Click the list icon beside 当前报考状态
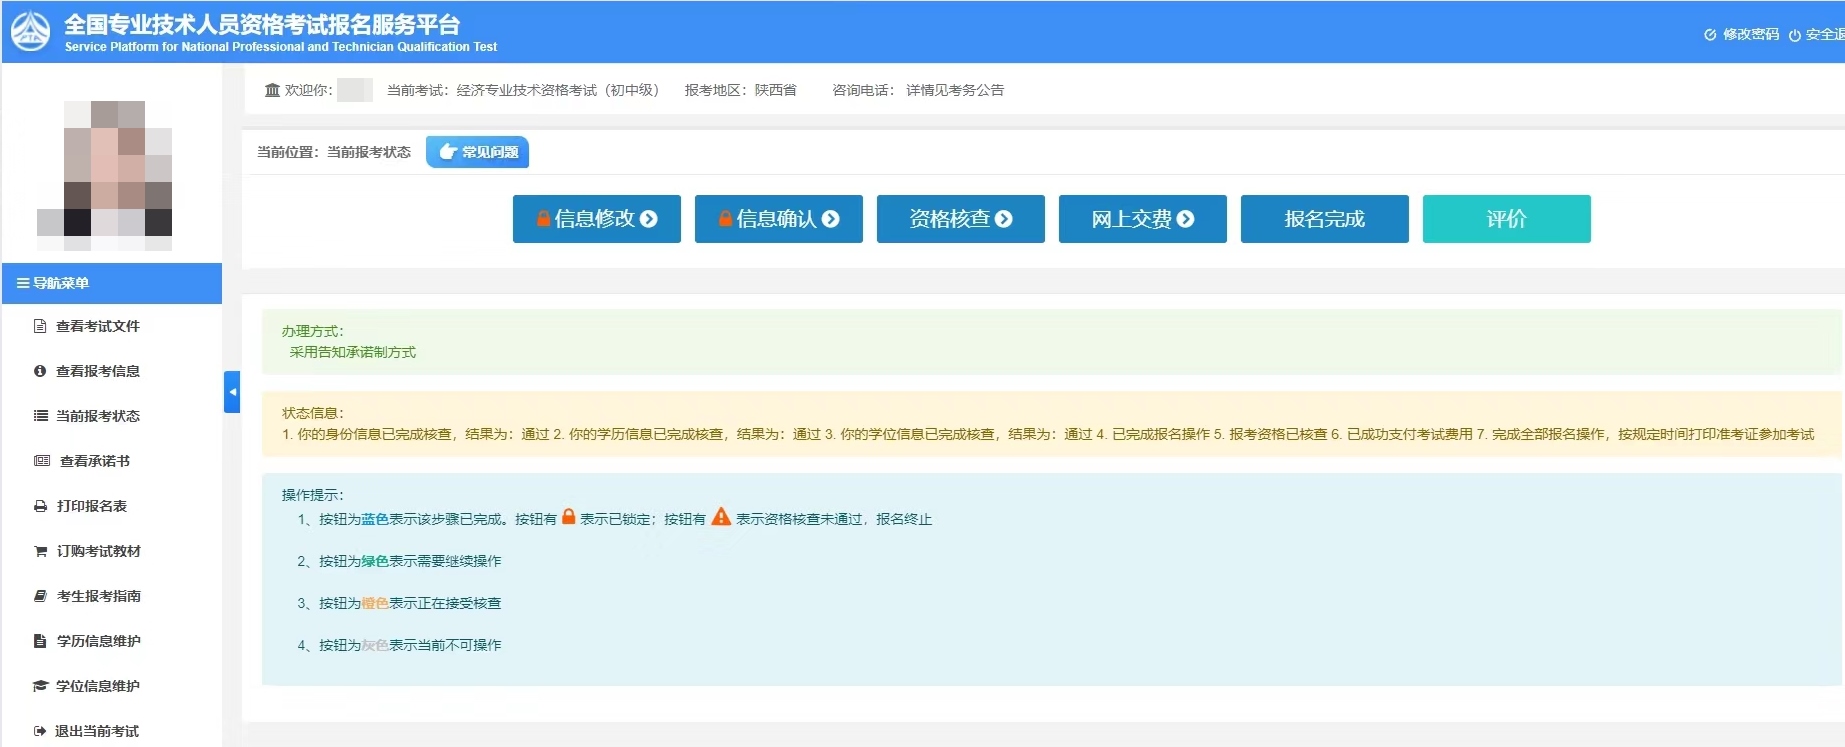 pyautogui.click(x=40, y=416)
